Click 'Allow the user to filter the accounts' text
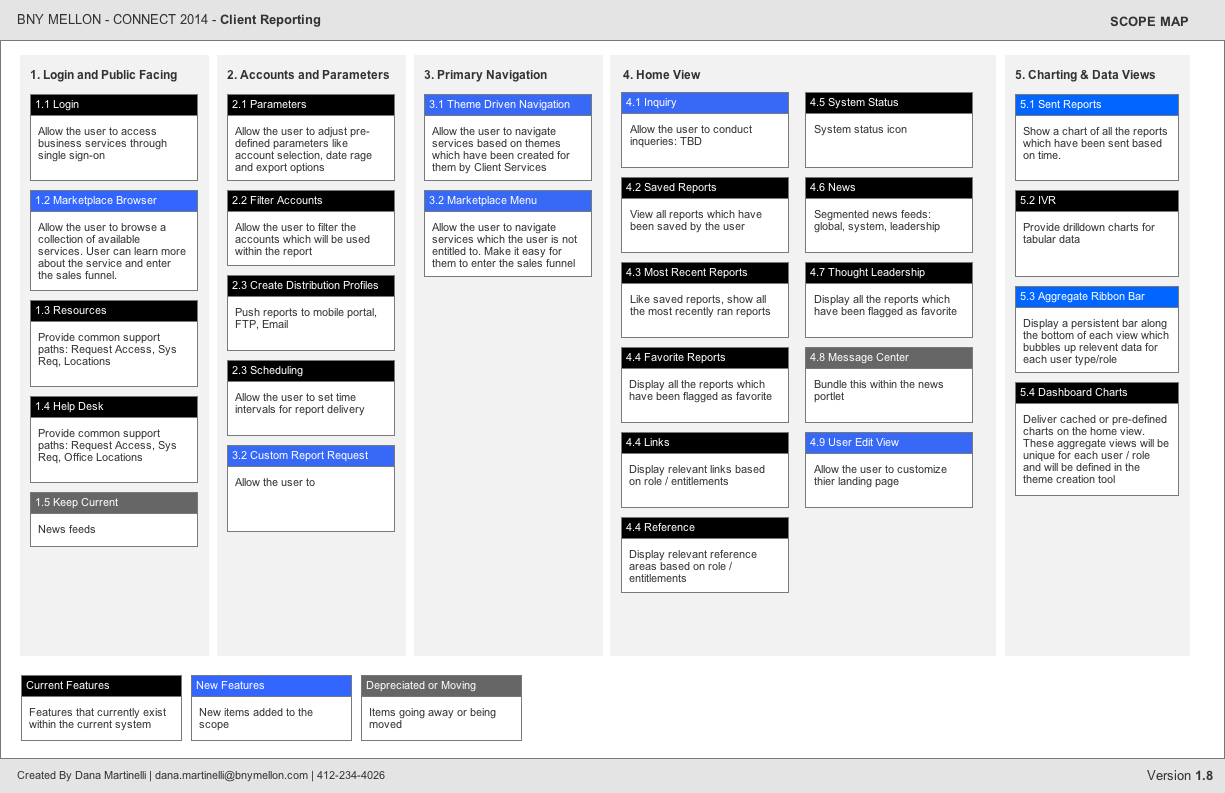Image resolution: width=1225 pixels, height=793 pixels. pyautogui.click(x=303, y=240)
